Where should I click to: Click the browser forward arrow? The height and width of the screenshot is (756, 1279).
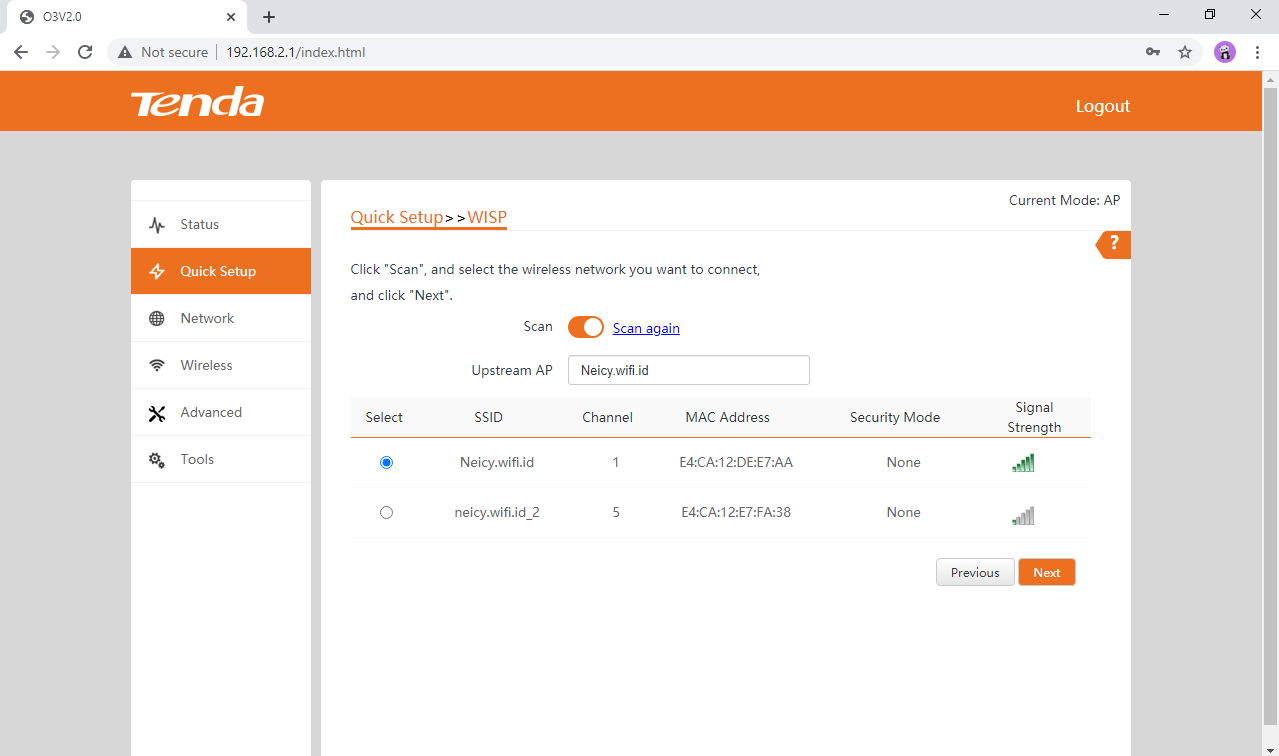53,52
